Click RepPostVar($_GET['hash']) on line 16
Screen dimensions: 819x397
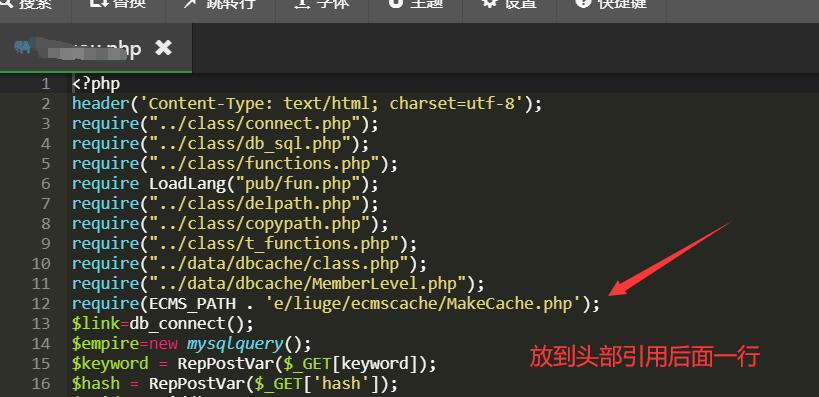[x=268, y=383]
